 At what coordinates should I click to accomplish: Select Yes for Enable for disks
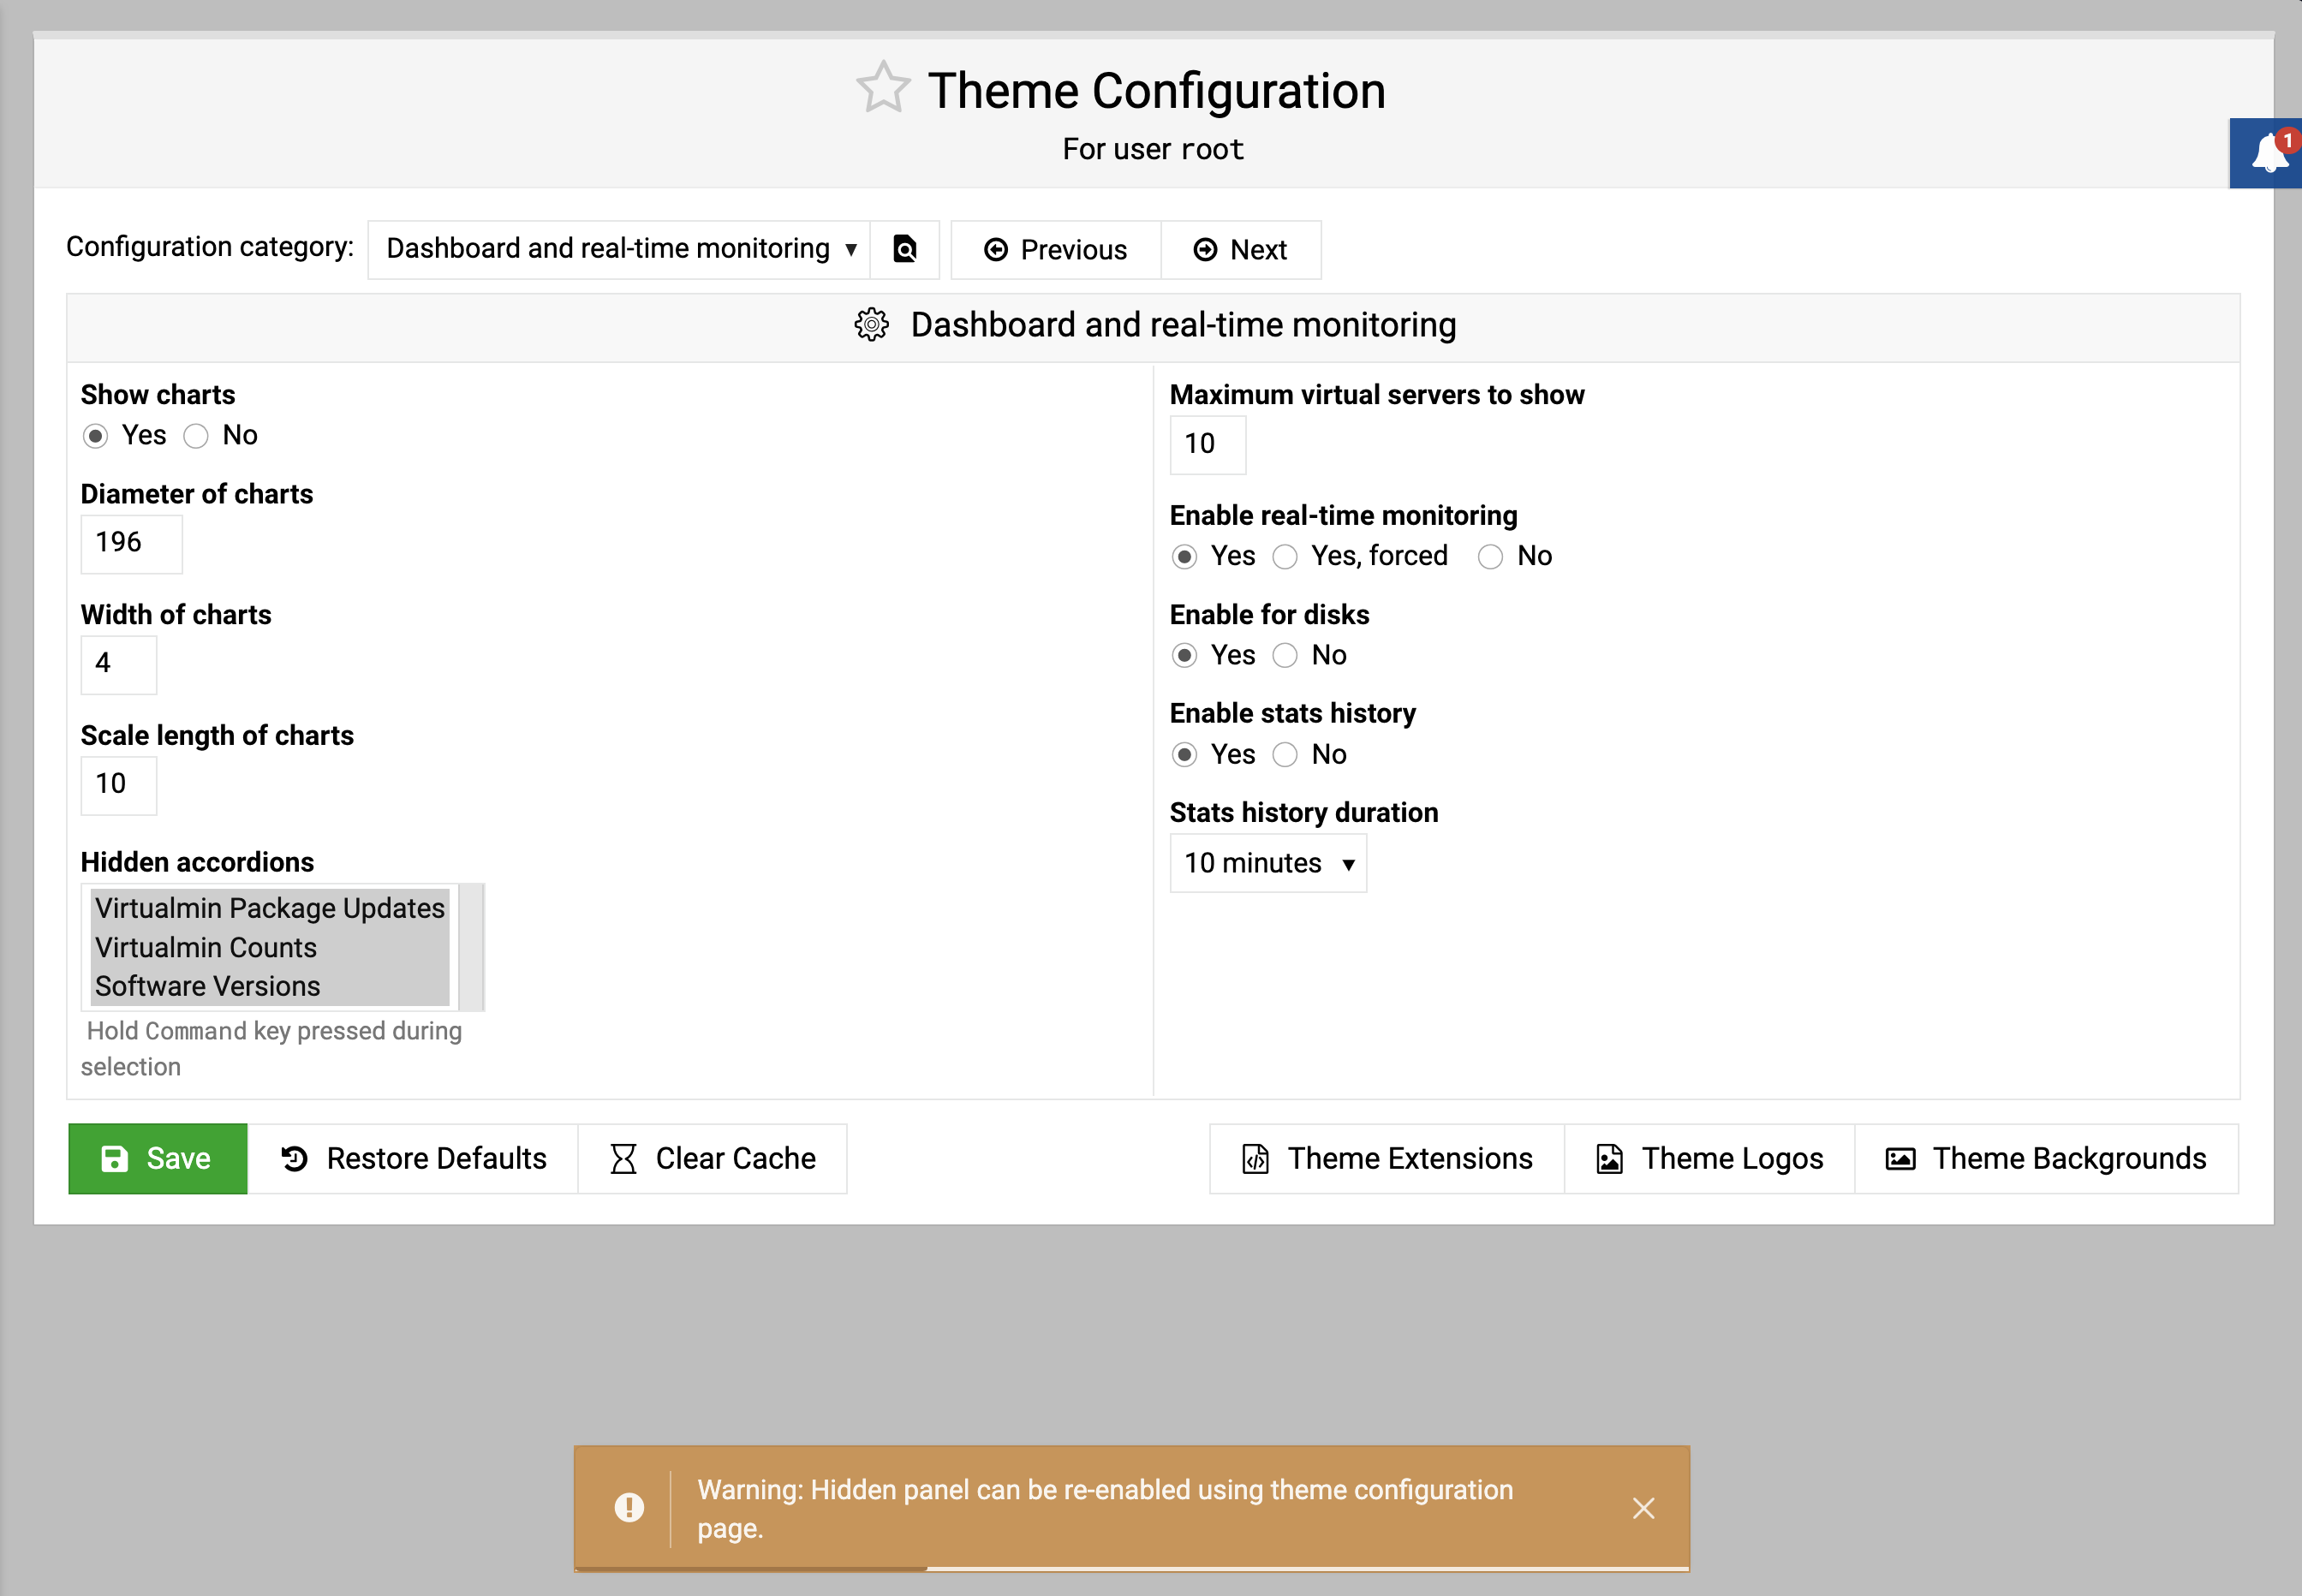pos(1185,656)
